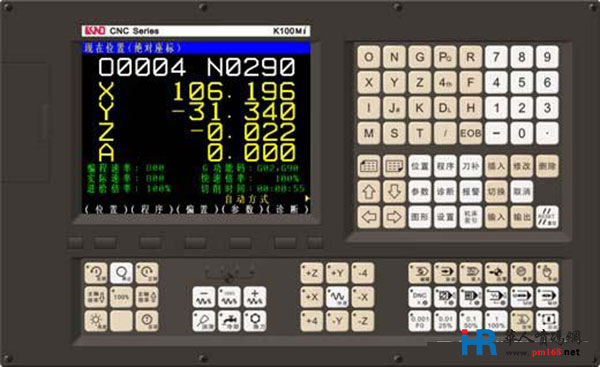Viewport: 600px width, 367px height.
Task: Click the RESET key with slashes
Action: (547, 217)
